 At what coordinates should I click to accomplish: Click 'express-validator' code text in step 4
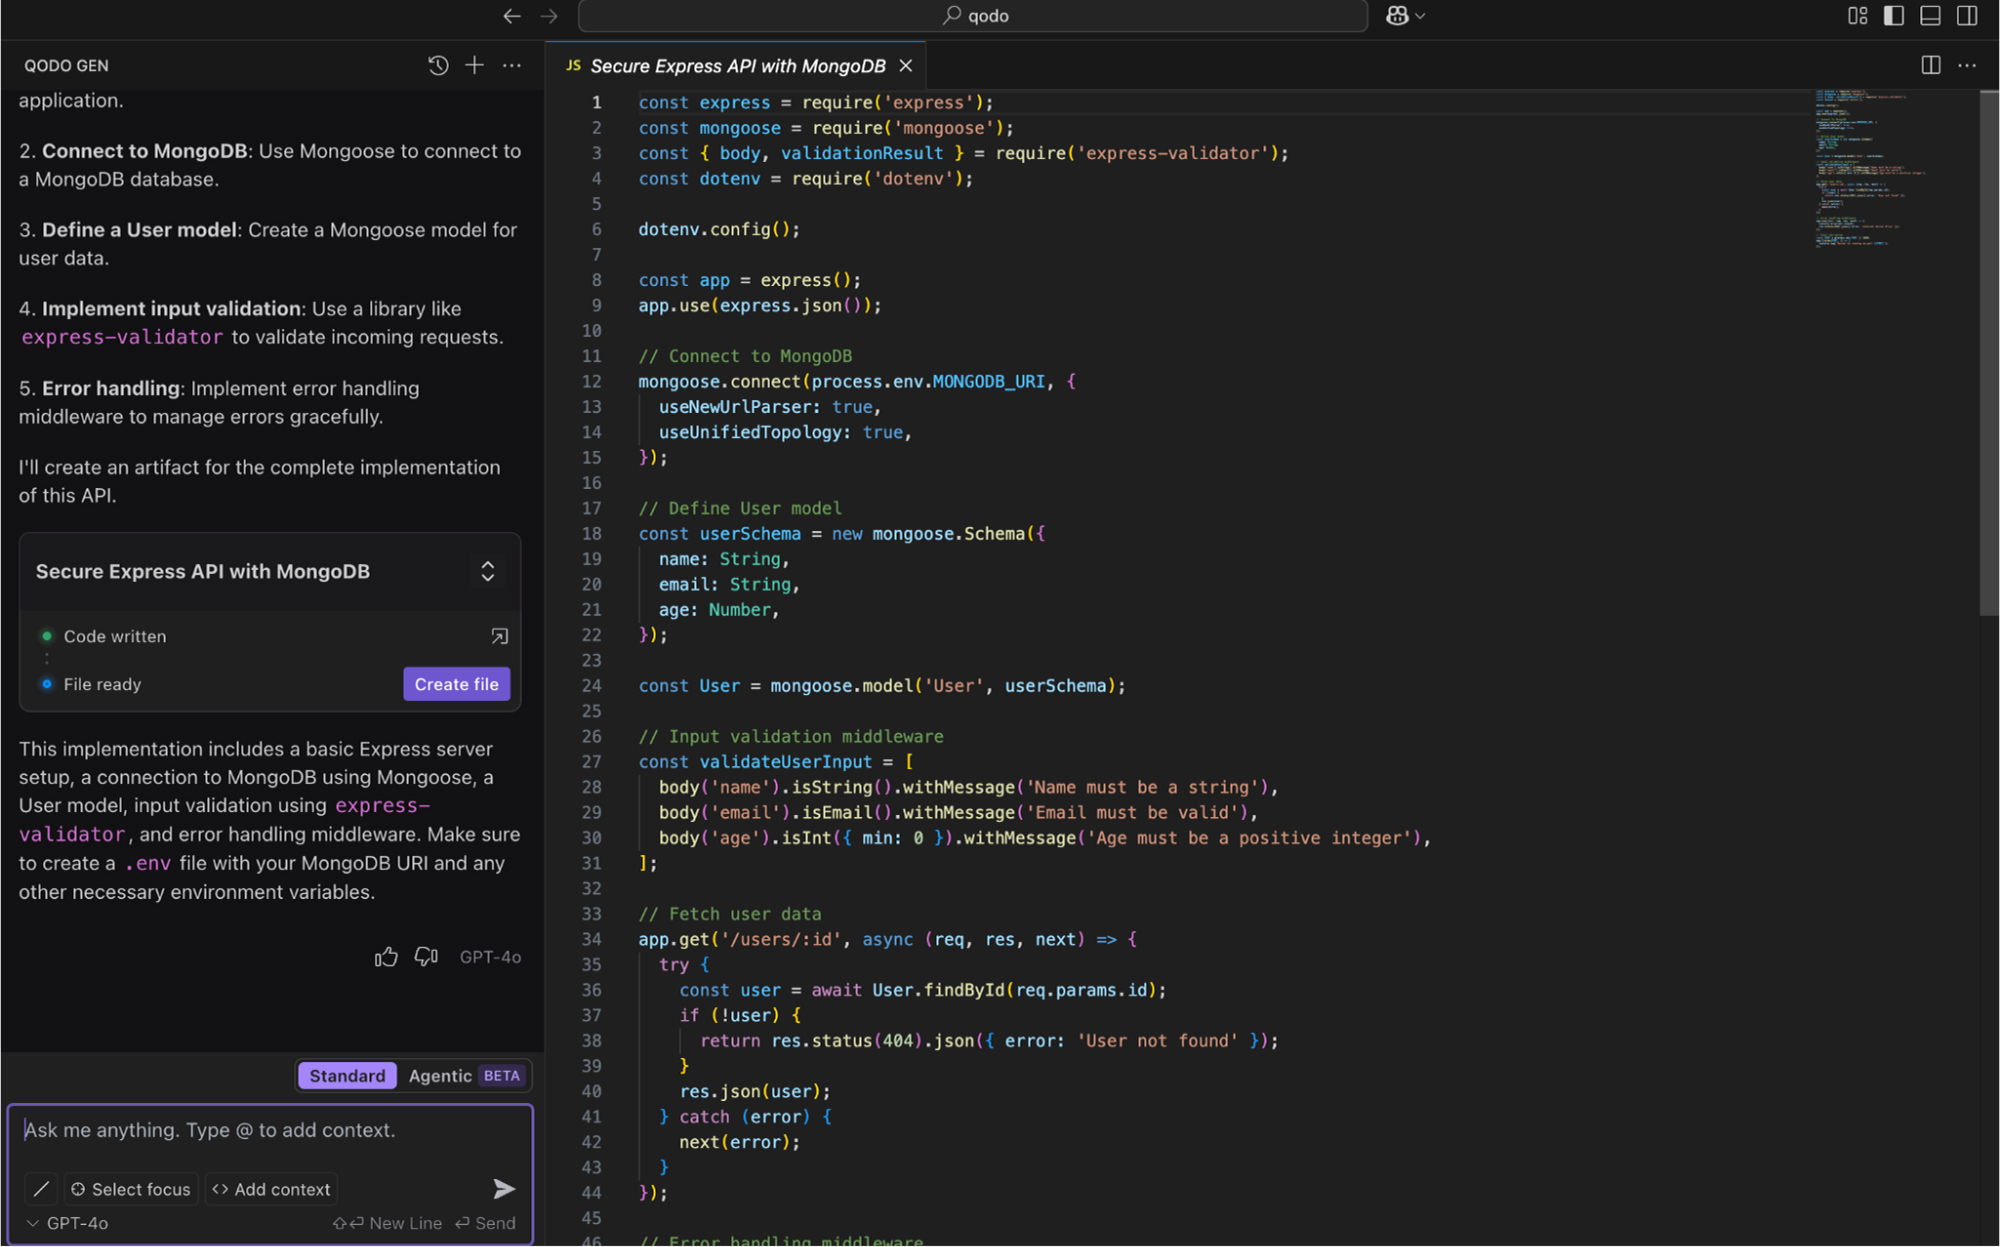122,338
